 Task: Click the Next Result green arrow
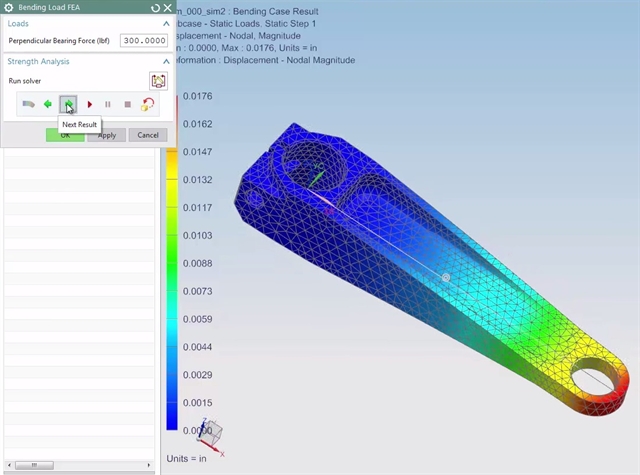[68, 104]
